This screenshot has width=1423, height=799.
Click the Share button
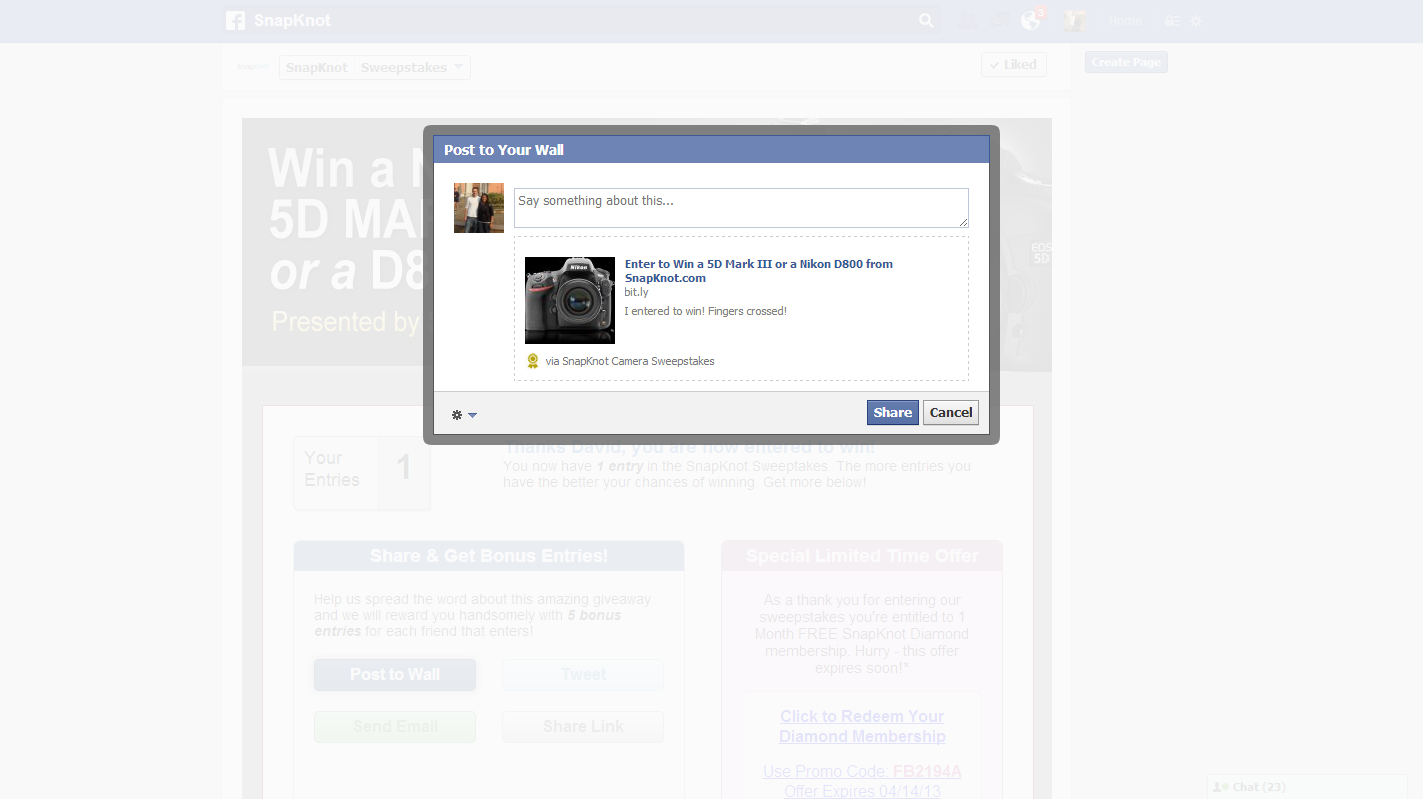click(x=893, y=412)
